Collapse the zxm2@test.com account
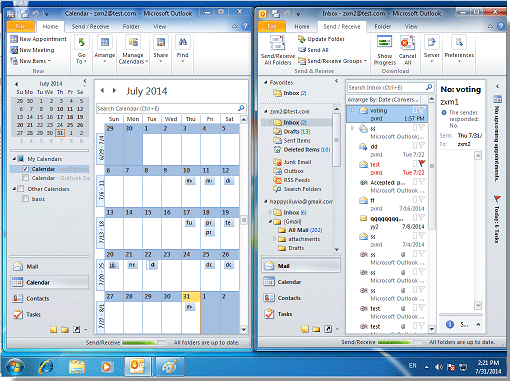 [x=266, y=111]
